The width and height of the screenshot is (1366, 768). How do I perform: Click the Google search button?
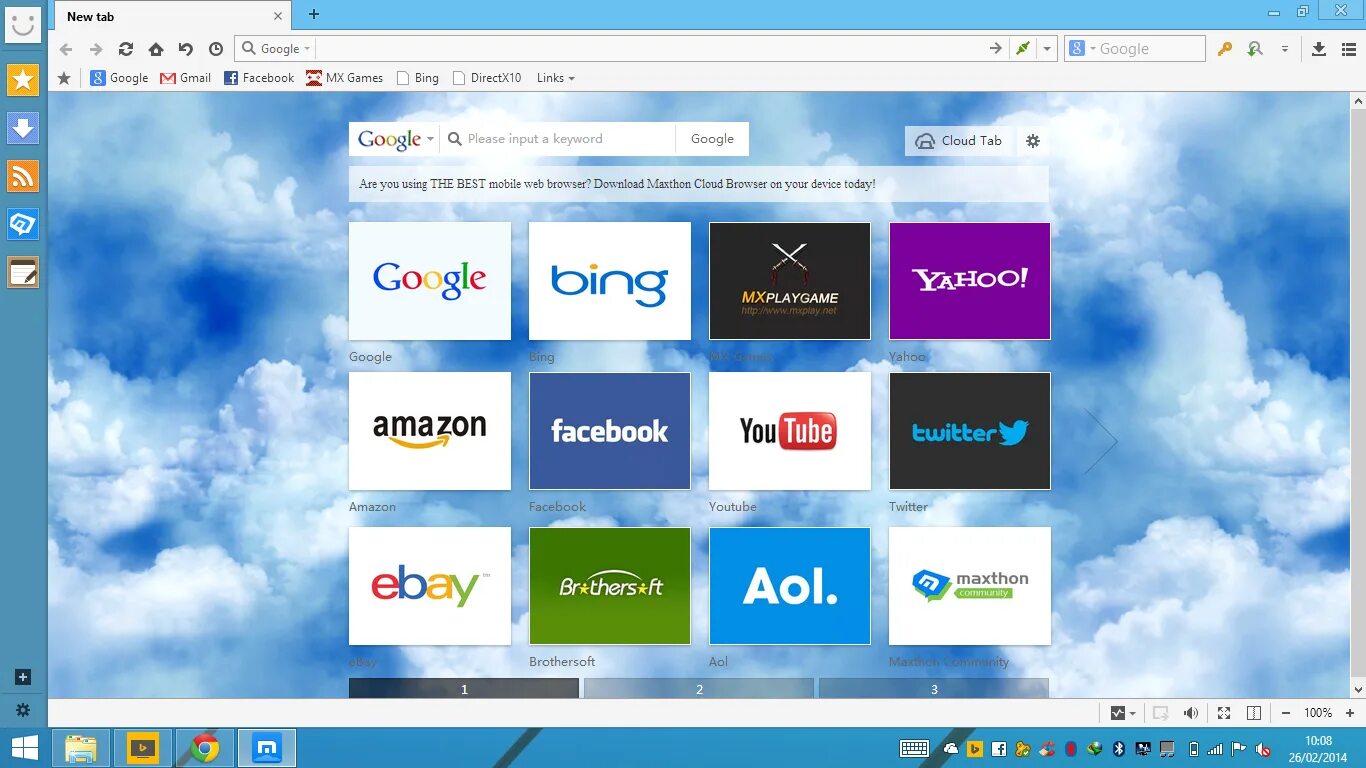(712, 139)
